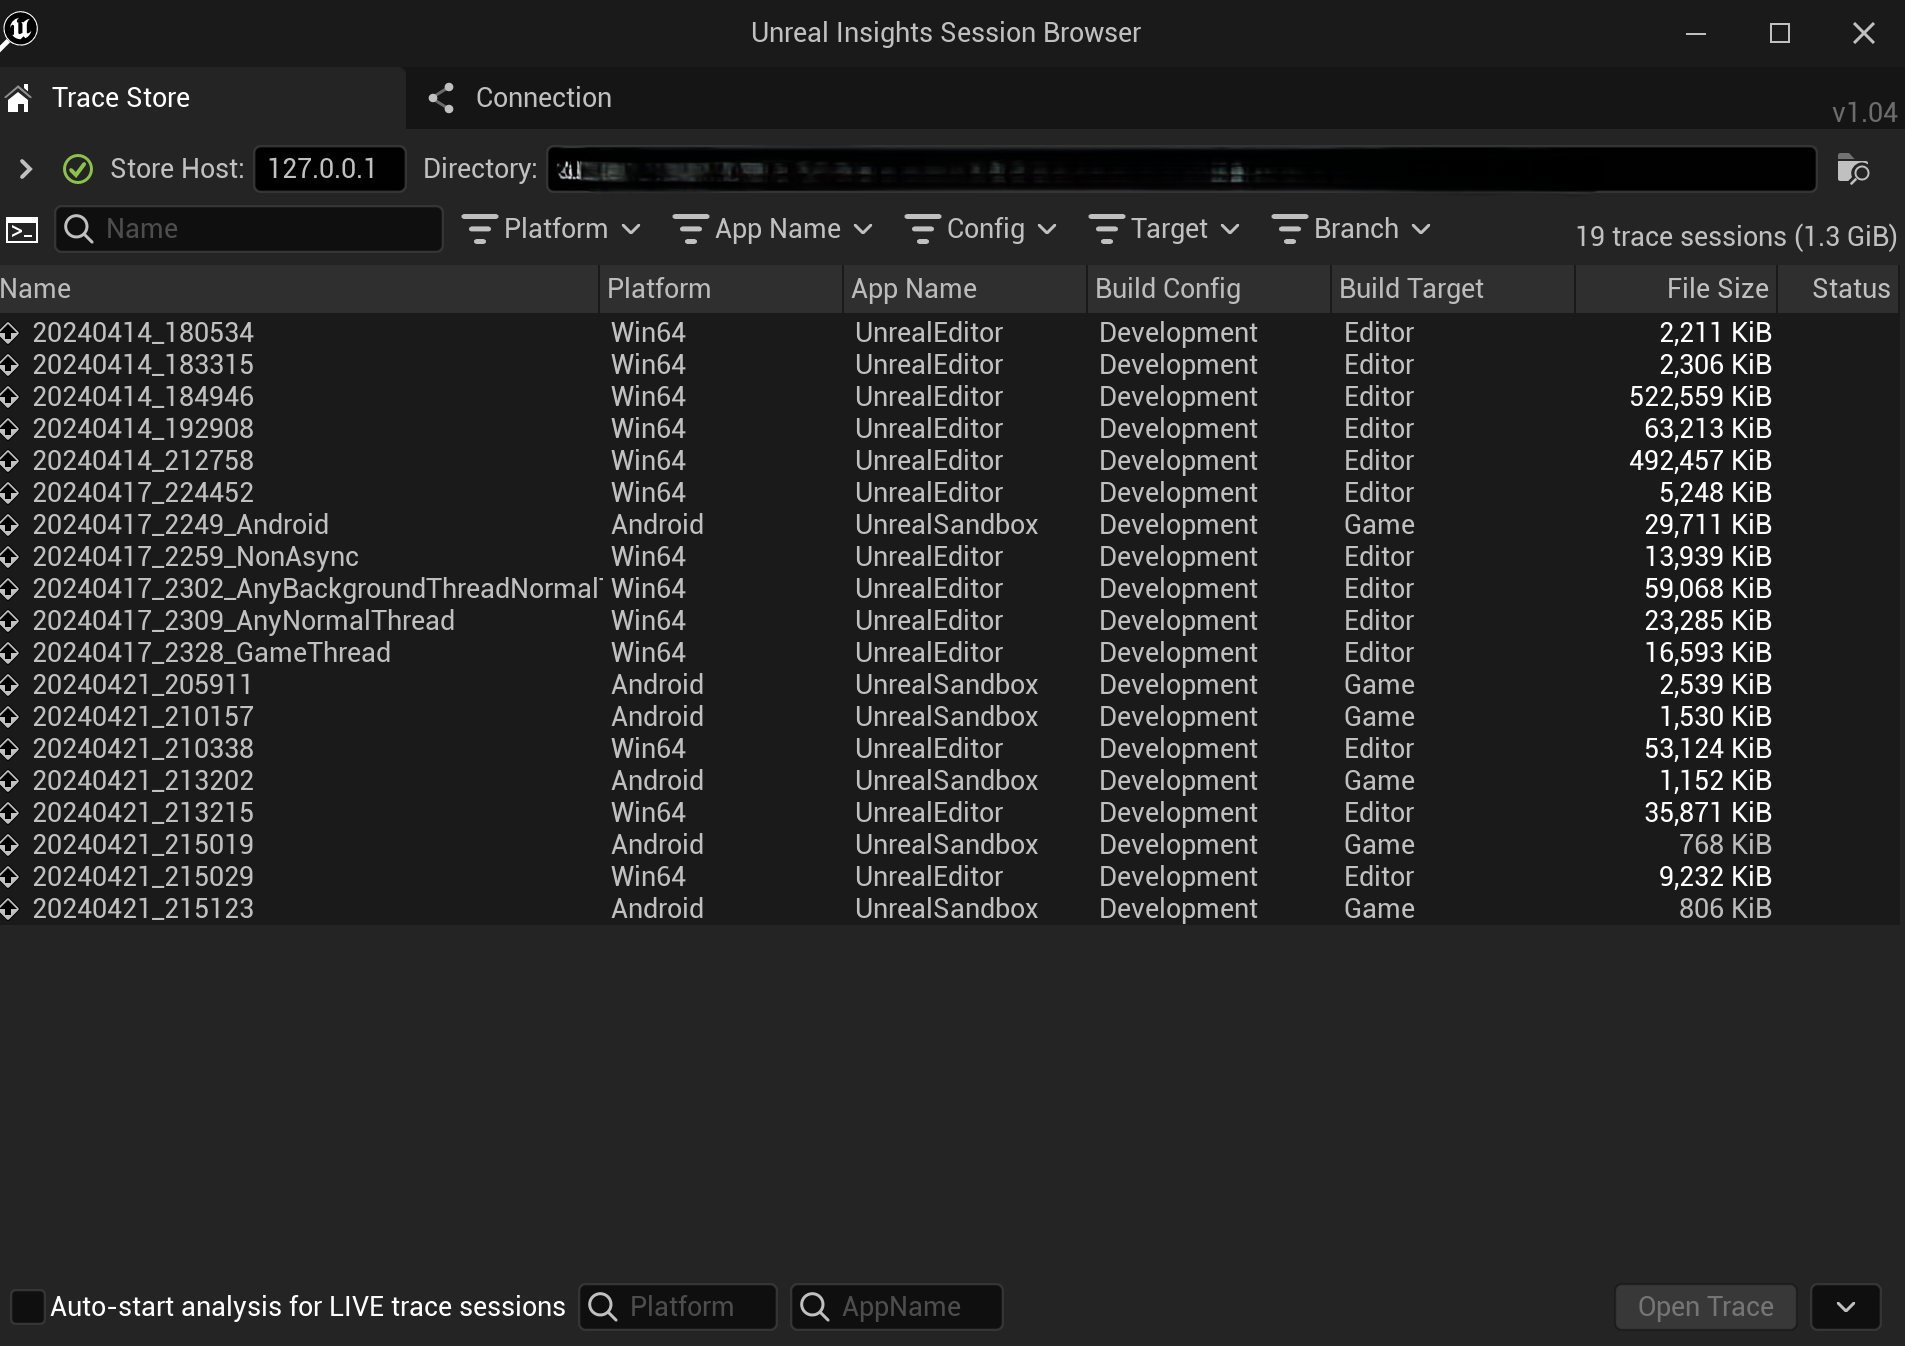Enable Auto-start analysis for LIVE trace sessions
Image resolution: width=1905 pixels, height=1346 pixels.
pos(28,1306)
